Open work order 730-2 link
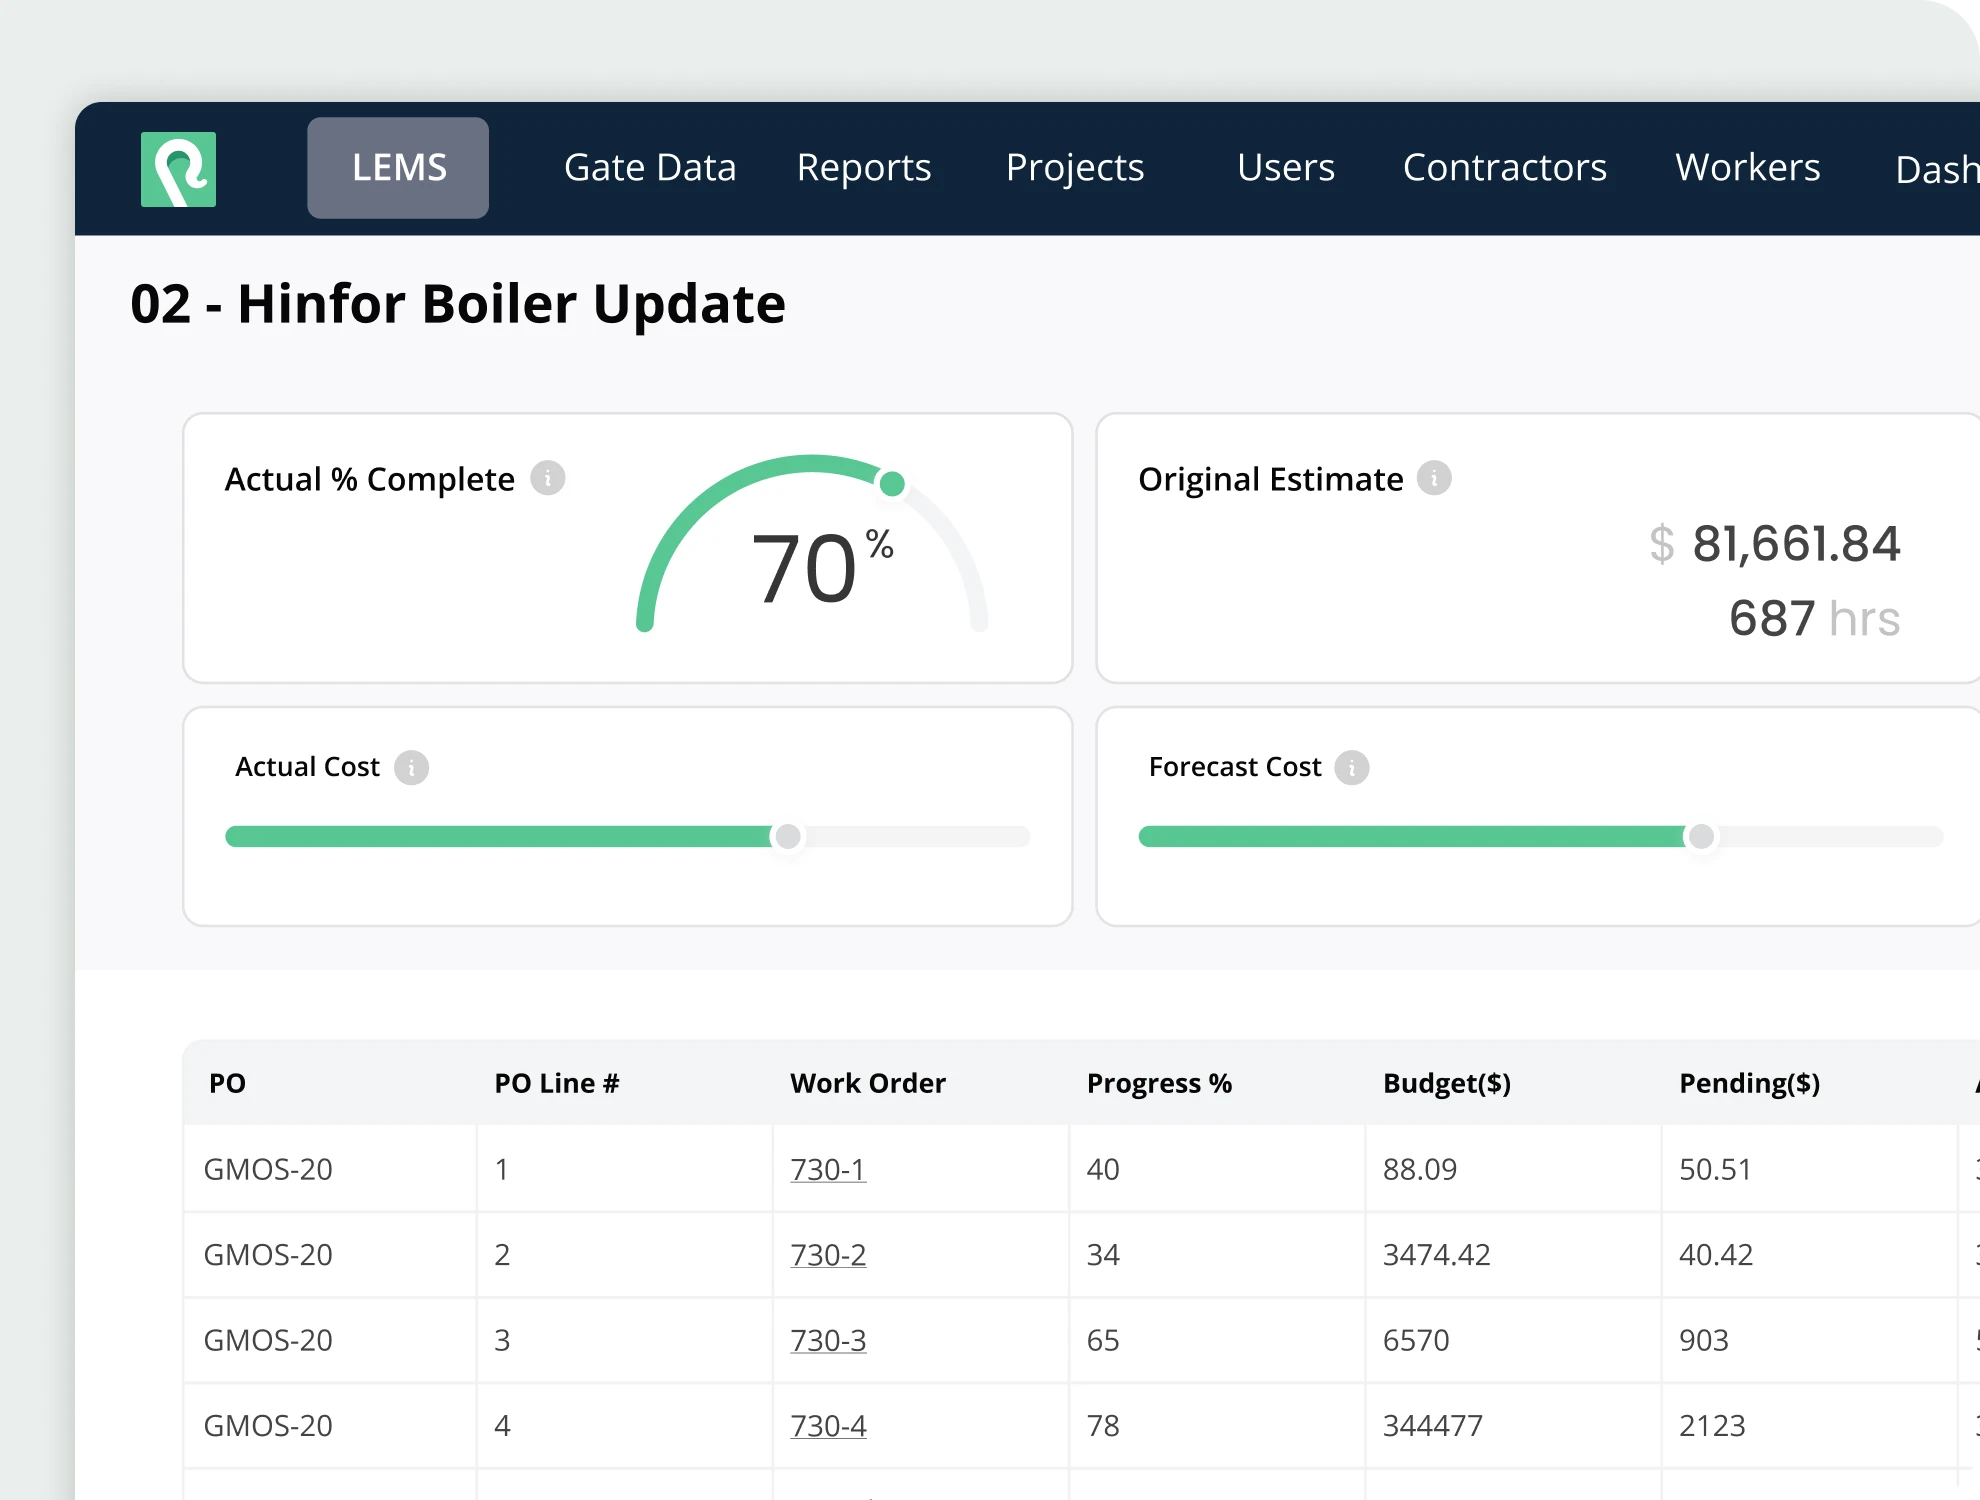The height and width of the screenshot is (1500, 1980). [828, 1254]
